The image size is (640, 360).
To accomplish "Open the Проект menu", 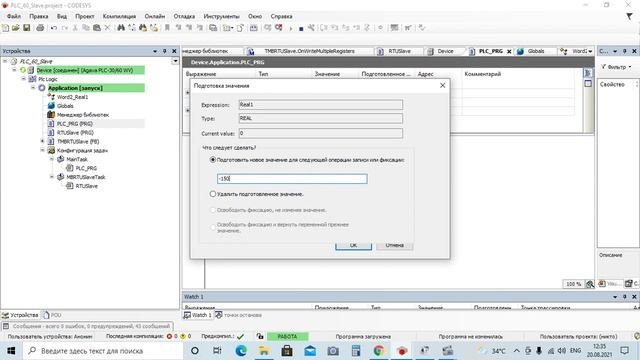I will click(x=84, y=16).
